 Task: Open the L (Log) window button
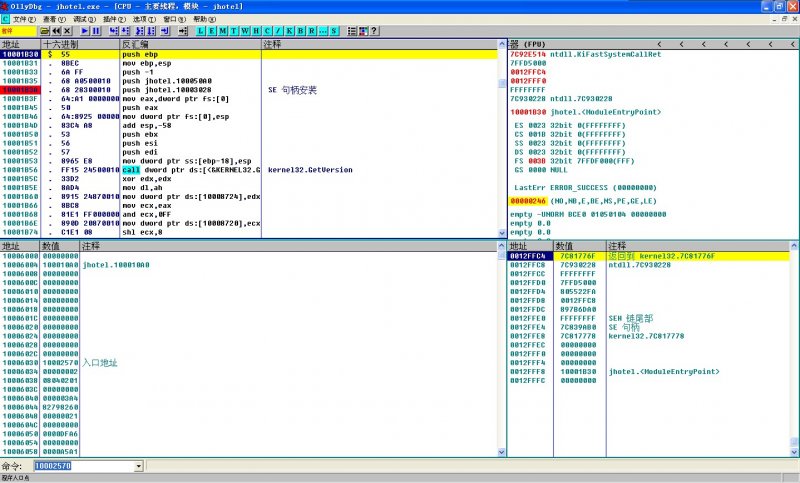201,31
